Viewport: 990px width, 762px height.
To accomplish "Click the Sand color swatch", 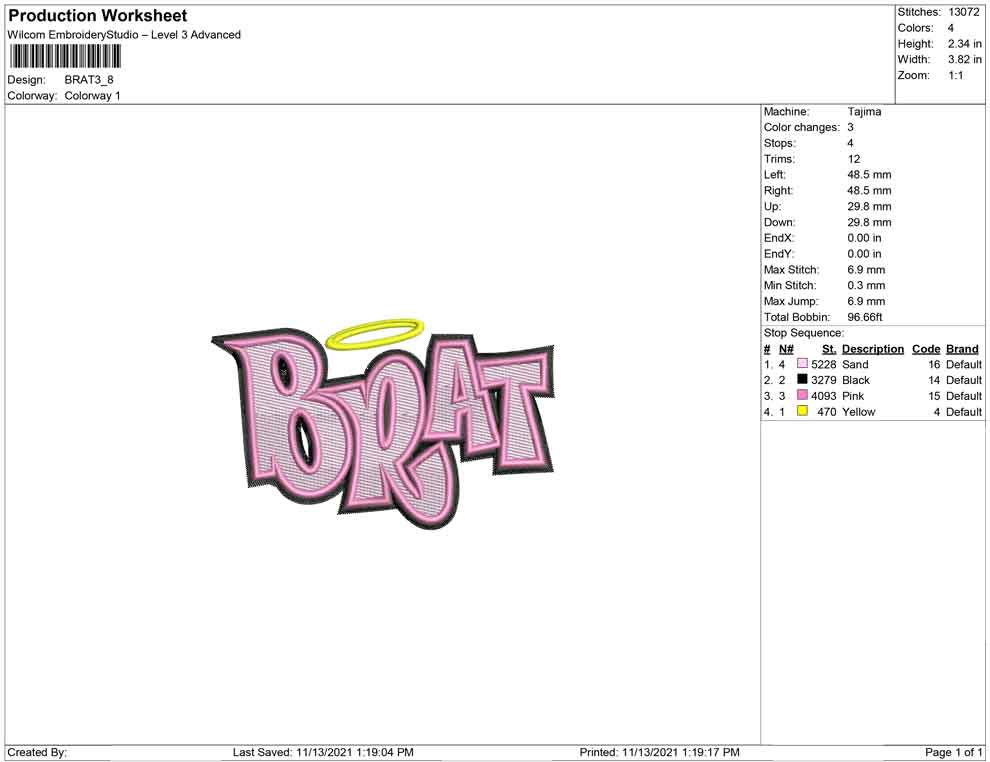I will (x=802, y=364).
